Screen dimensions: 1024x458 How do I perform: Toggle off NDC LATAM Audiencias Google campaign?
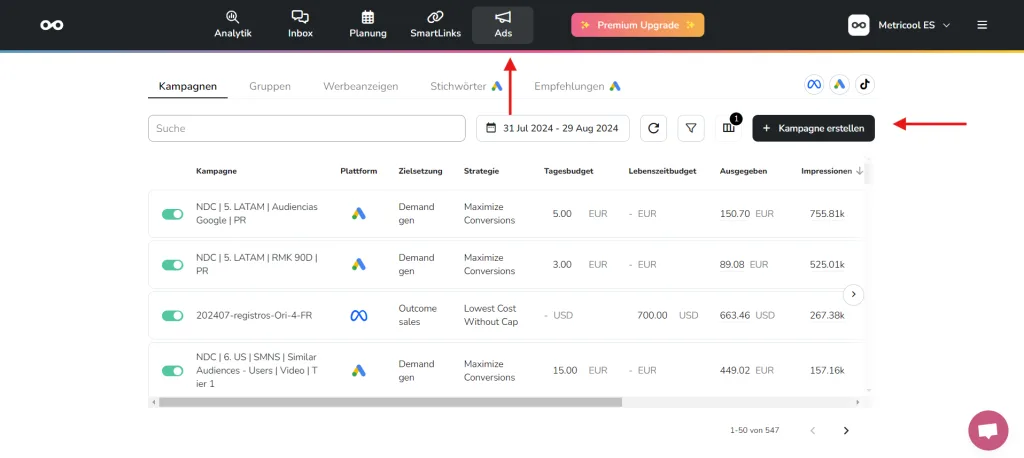pyautogui.click(x=173, y=214)
